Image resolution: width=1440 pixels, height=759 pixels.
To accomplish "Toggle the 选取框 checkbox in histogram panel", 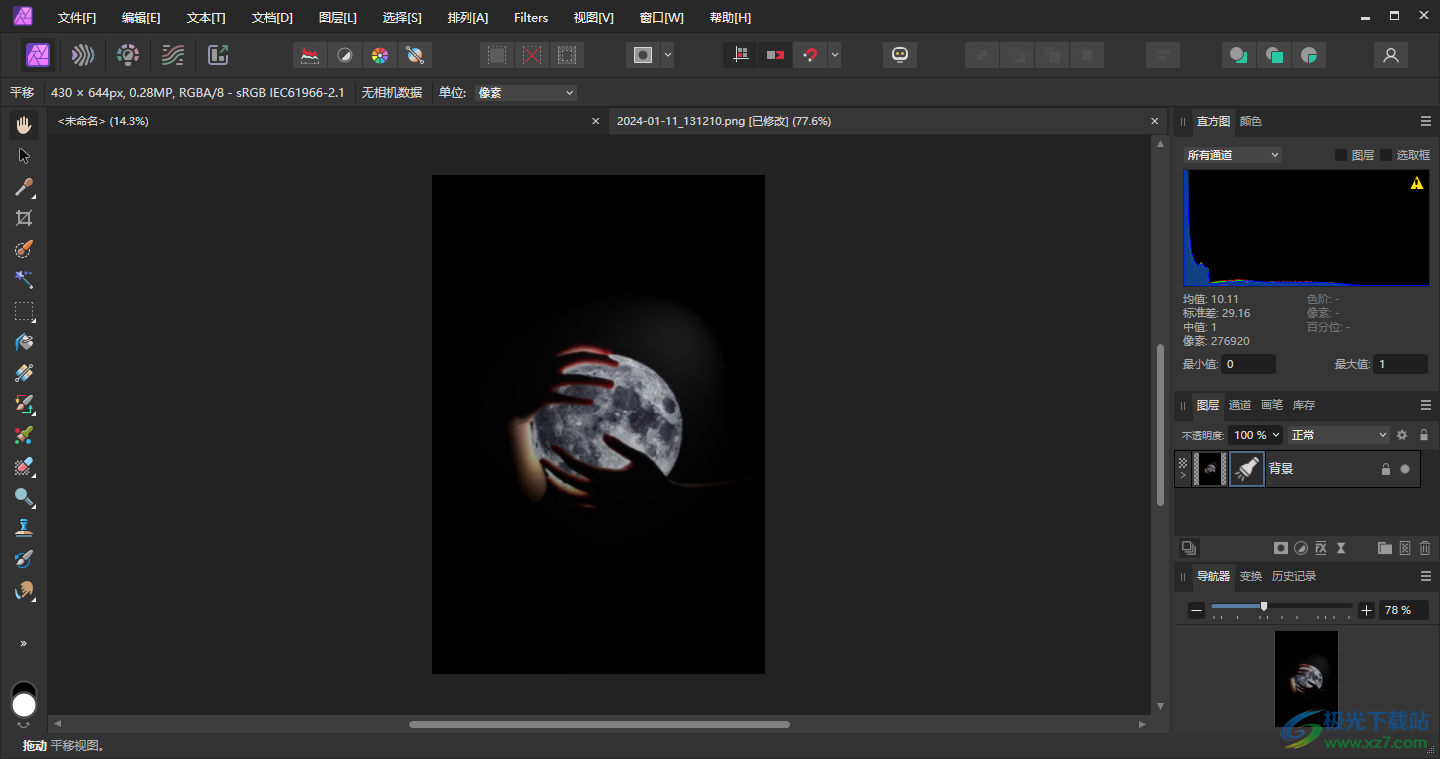I will 1386,155.
